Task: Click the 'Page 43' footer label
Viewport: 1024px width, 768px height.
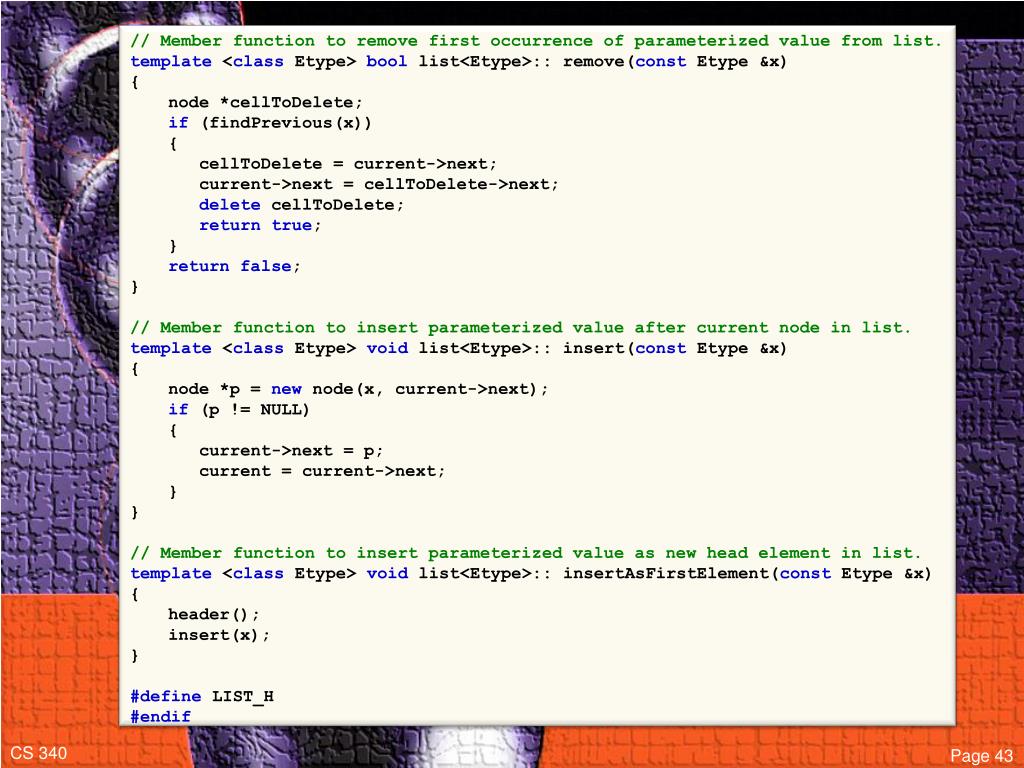Action: pyautogui.click(x=982, y=756)
